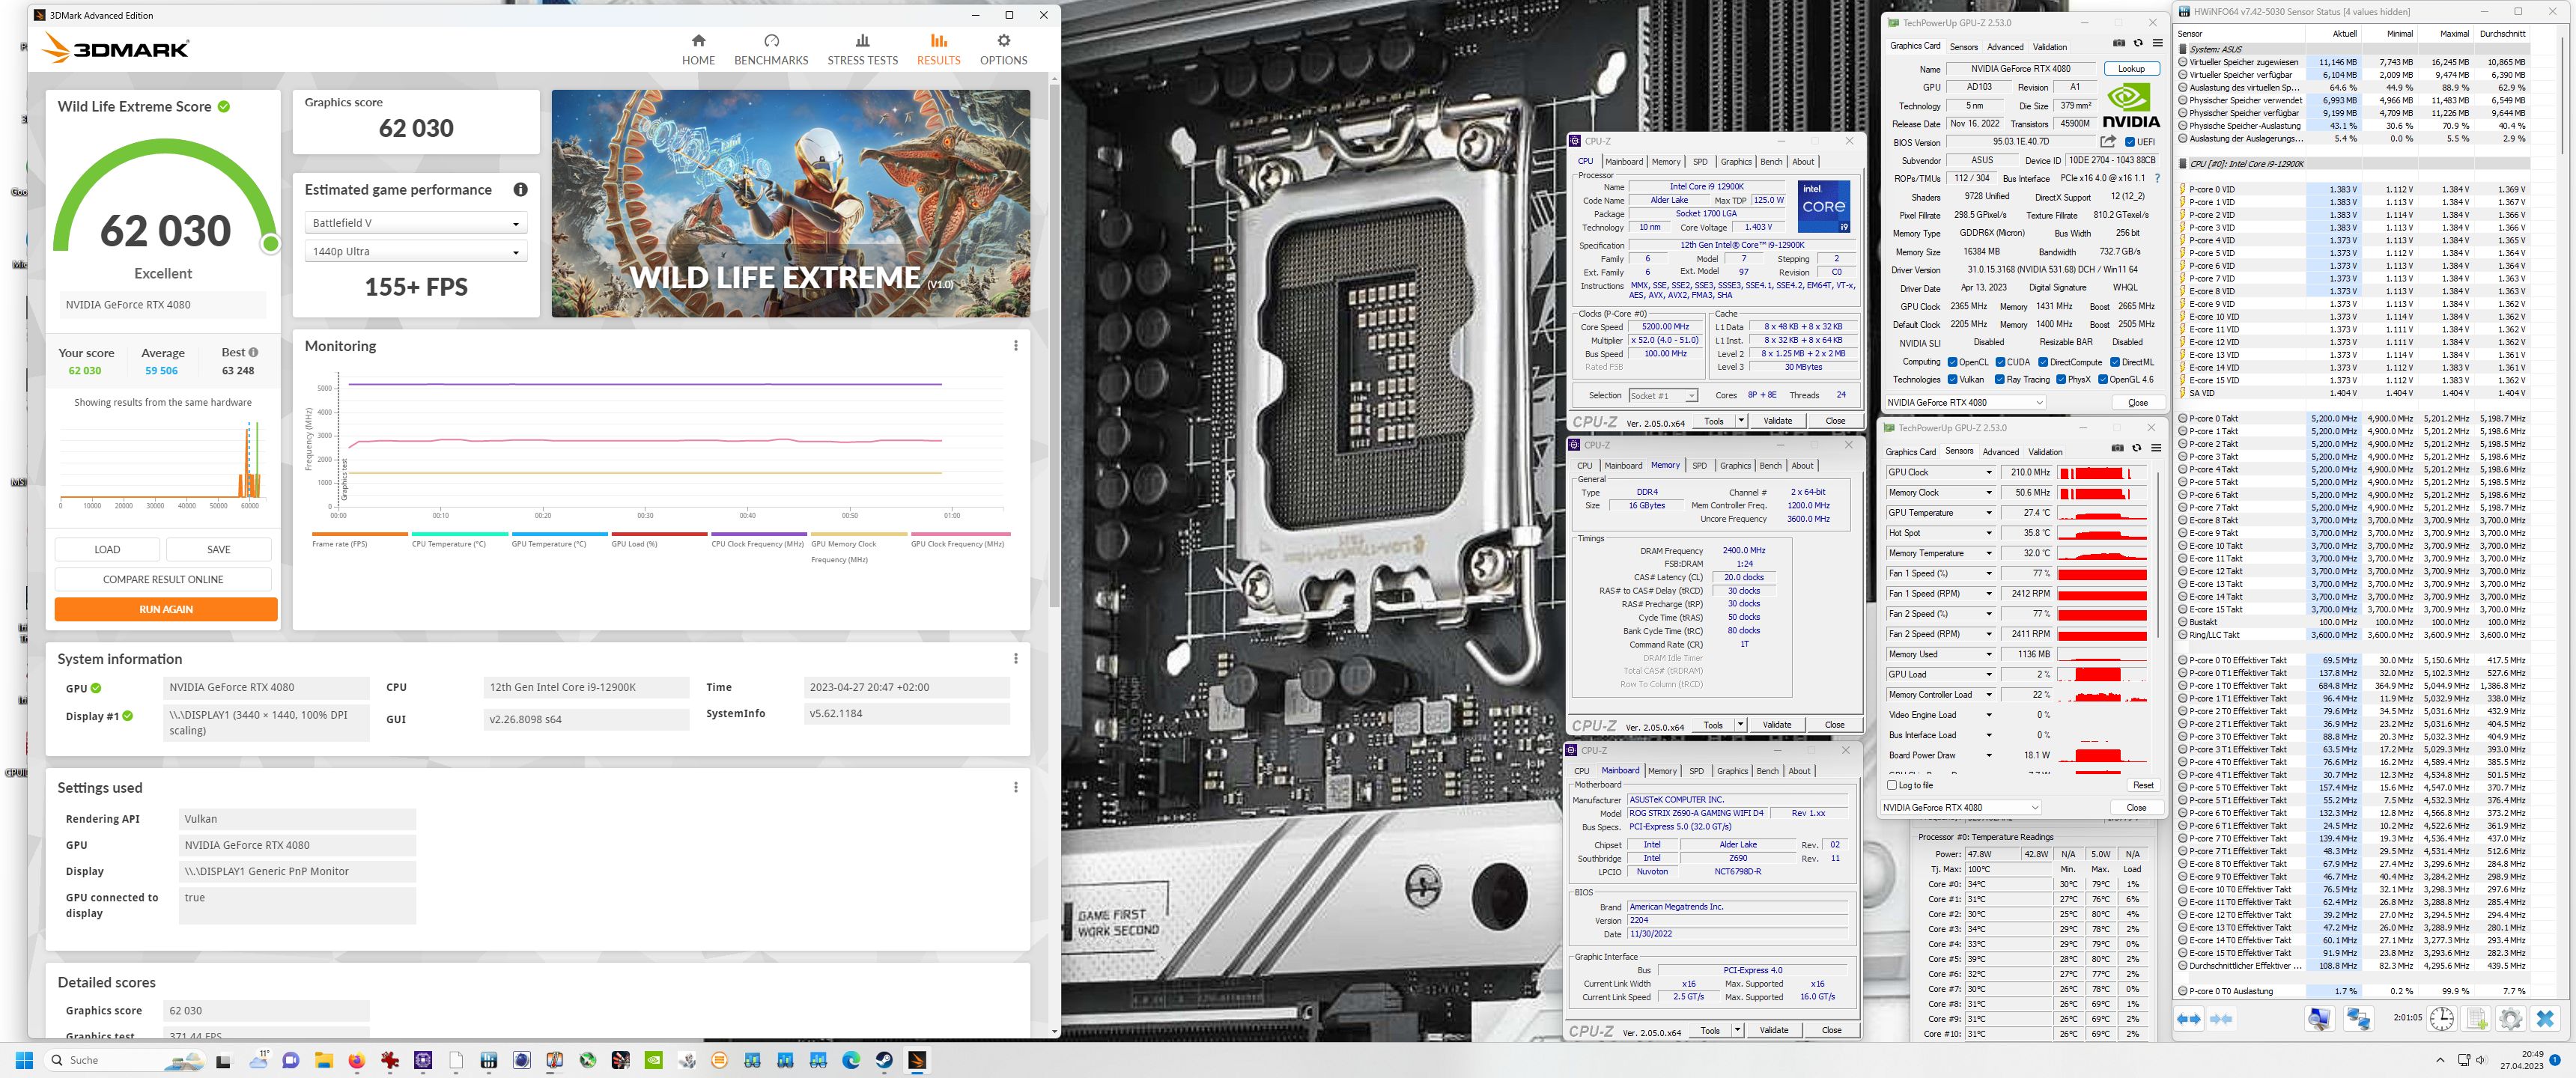Screen dimensions: 2576x1078
Task: Open the System information three-dot menu
Action: click(x=1016, y=659)
